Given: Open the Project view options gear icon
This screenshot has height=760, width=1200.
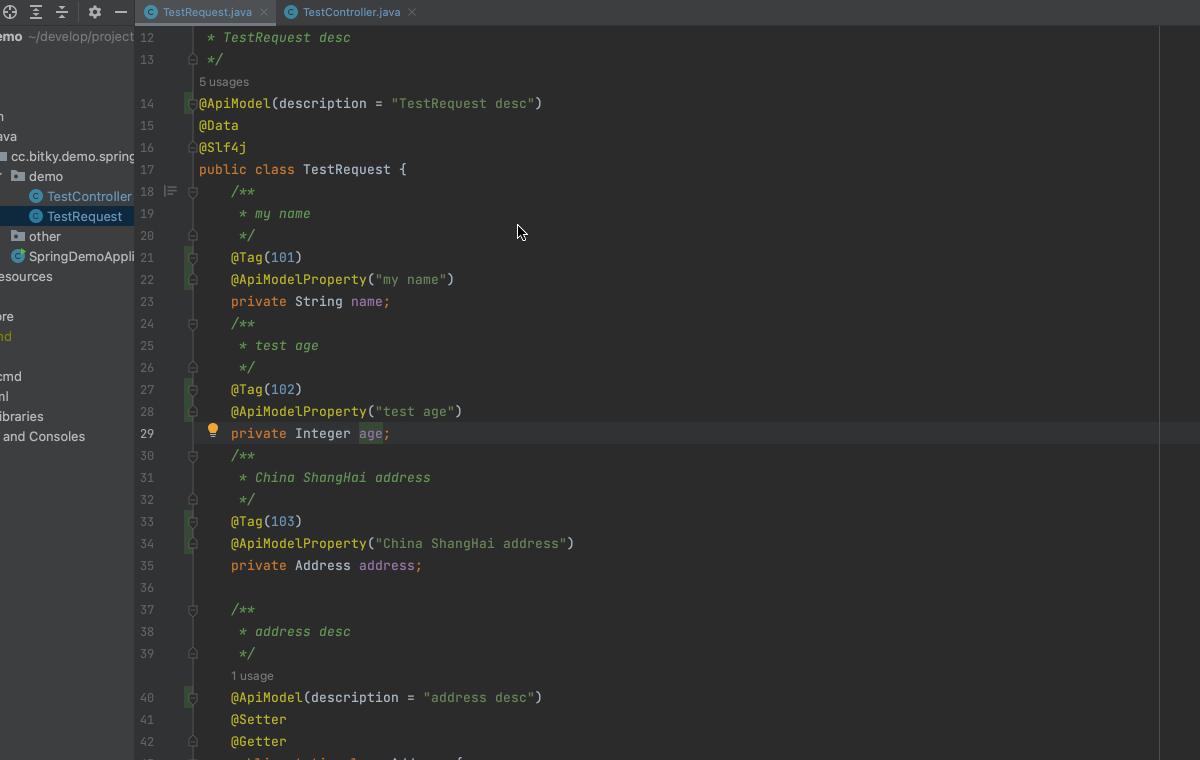Looking at the screenshot, I should (x=93, y=12).
